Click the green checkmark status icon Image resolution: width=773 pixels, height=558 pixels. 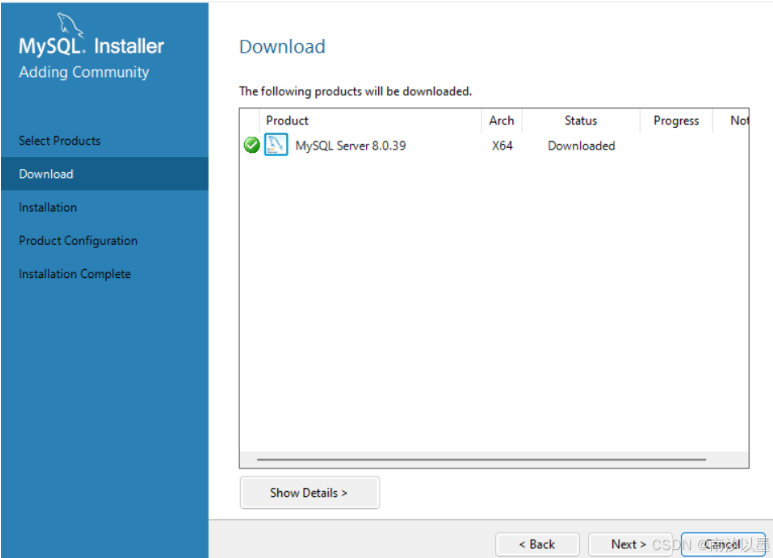[x=252, y=146]
